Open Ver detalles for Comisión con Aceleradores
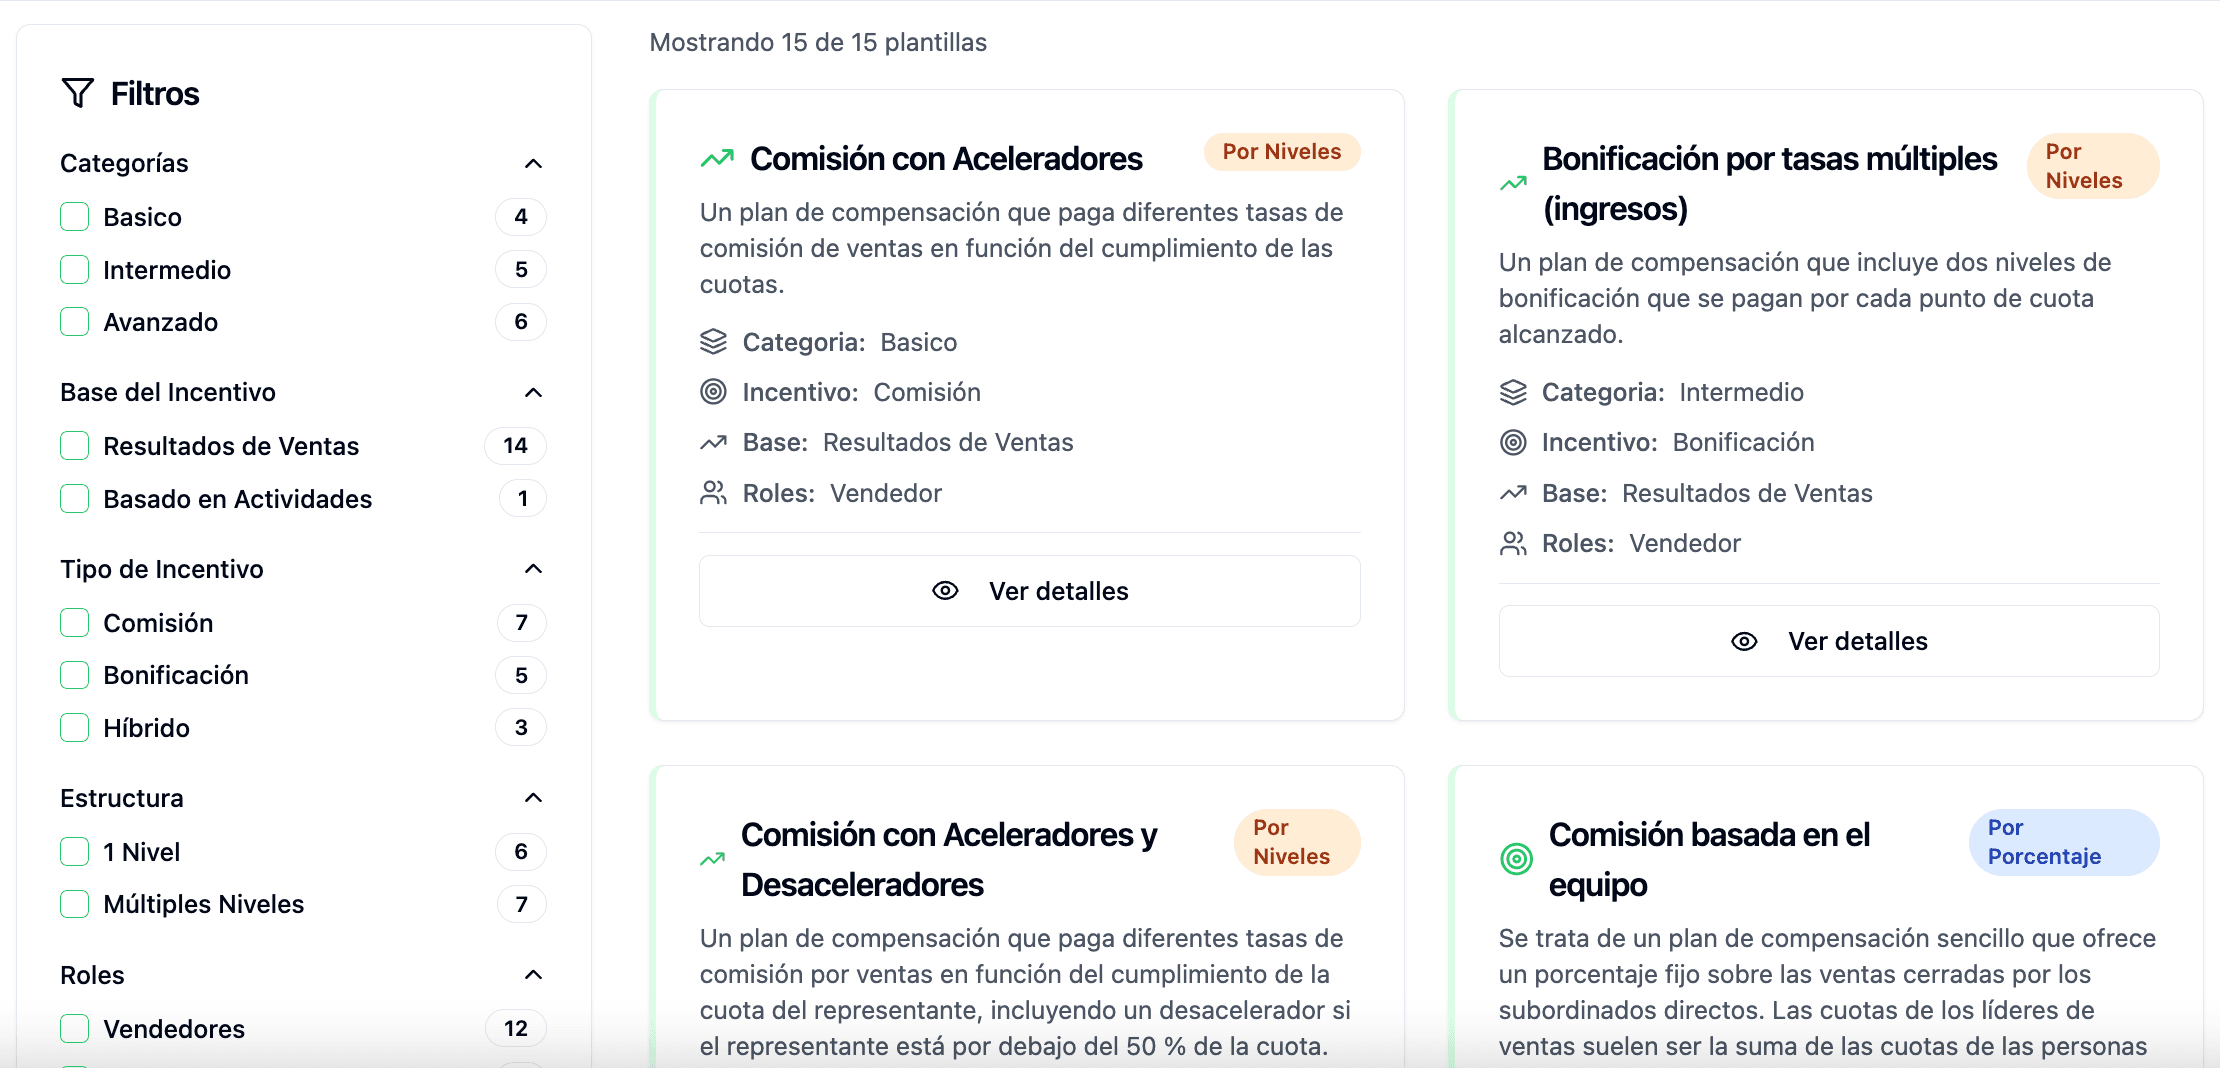 1030,591
